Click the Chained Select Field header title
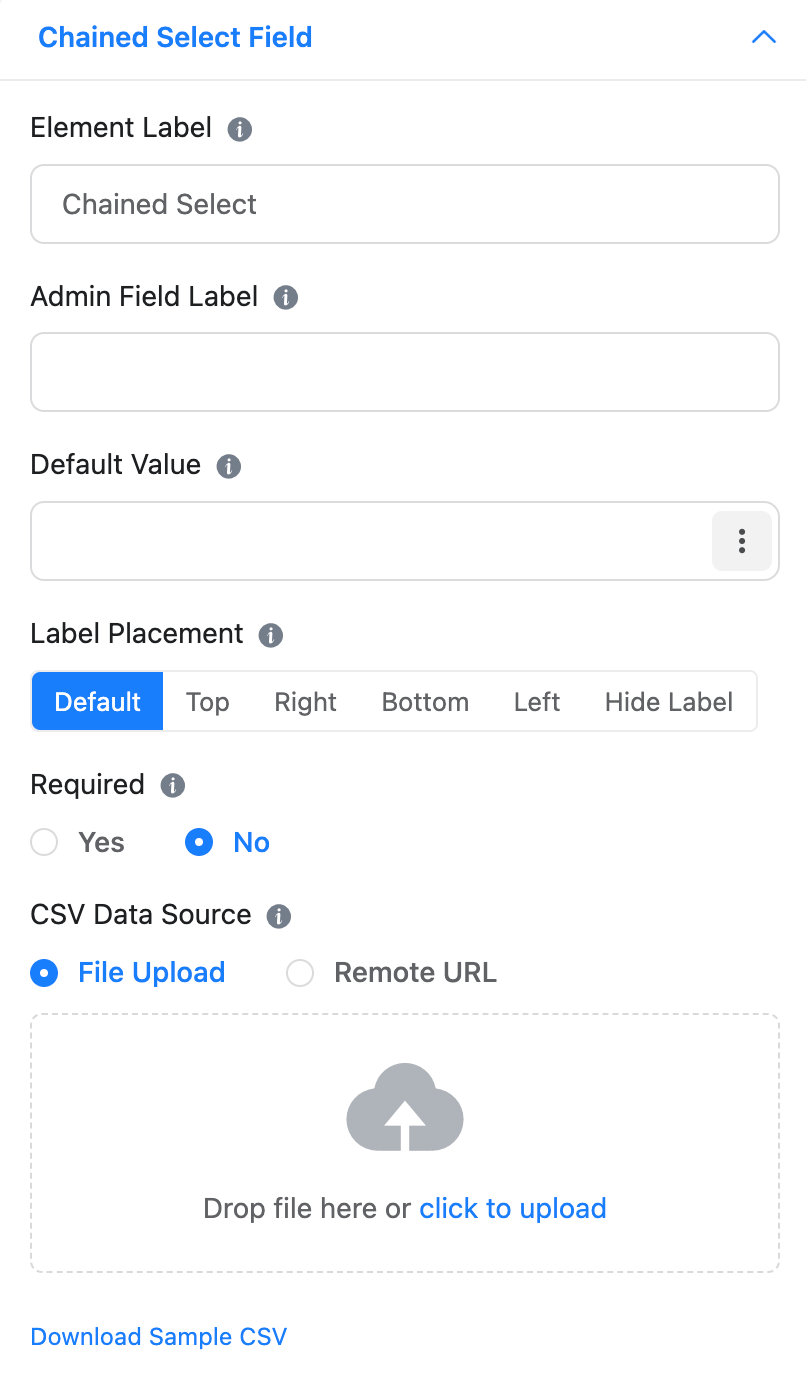This screenshot has height=1378, width=806. coord(175,38)
